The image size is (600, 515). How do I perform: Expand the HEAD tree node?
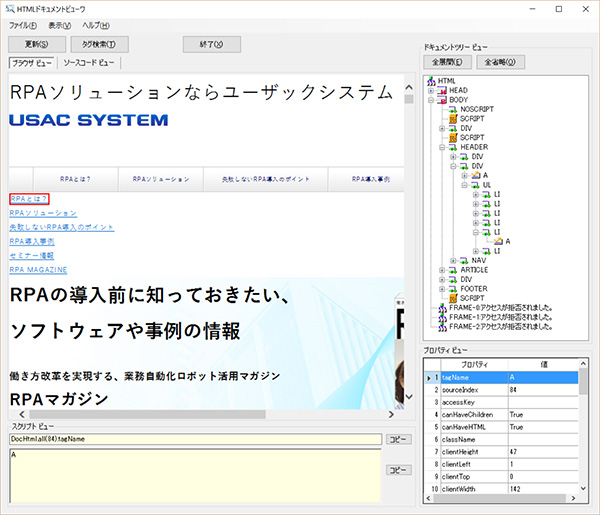[431, 91]
